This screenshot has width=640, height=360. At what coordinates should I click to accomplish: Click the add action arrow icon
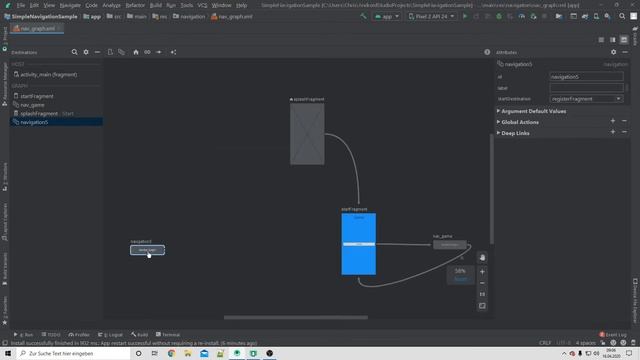point(159,52)
